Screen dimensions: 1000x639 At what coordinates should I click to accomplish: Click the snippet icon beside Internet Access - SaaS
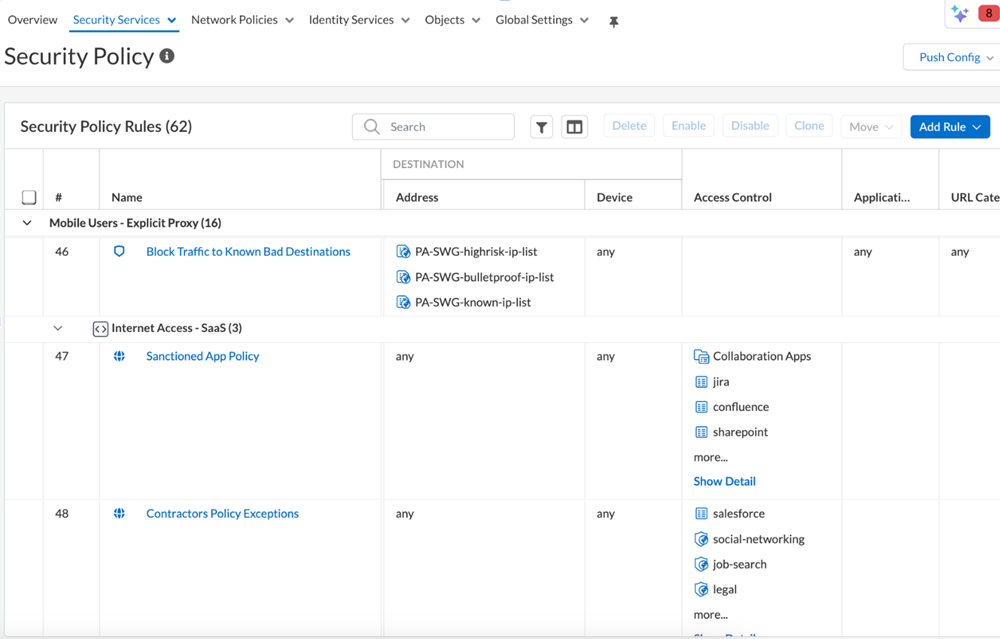(x=100, y=329)
